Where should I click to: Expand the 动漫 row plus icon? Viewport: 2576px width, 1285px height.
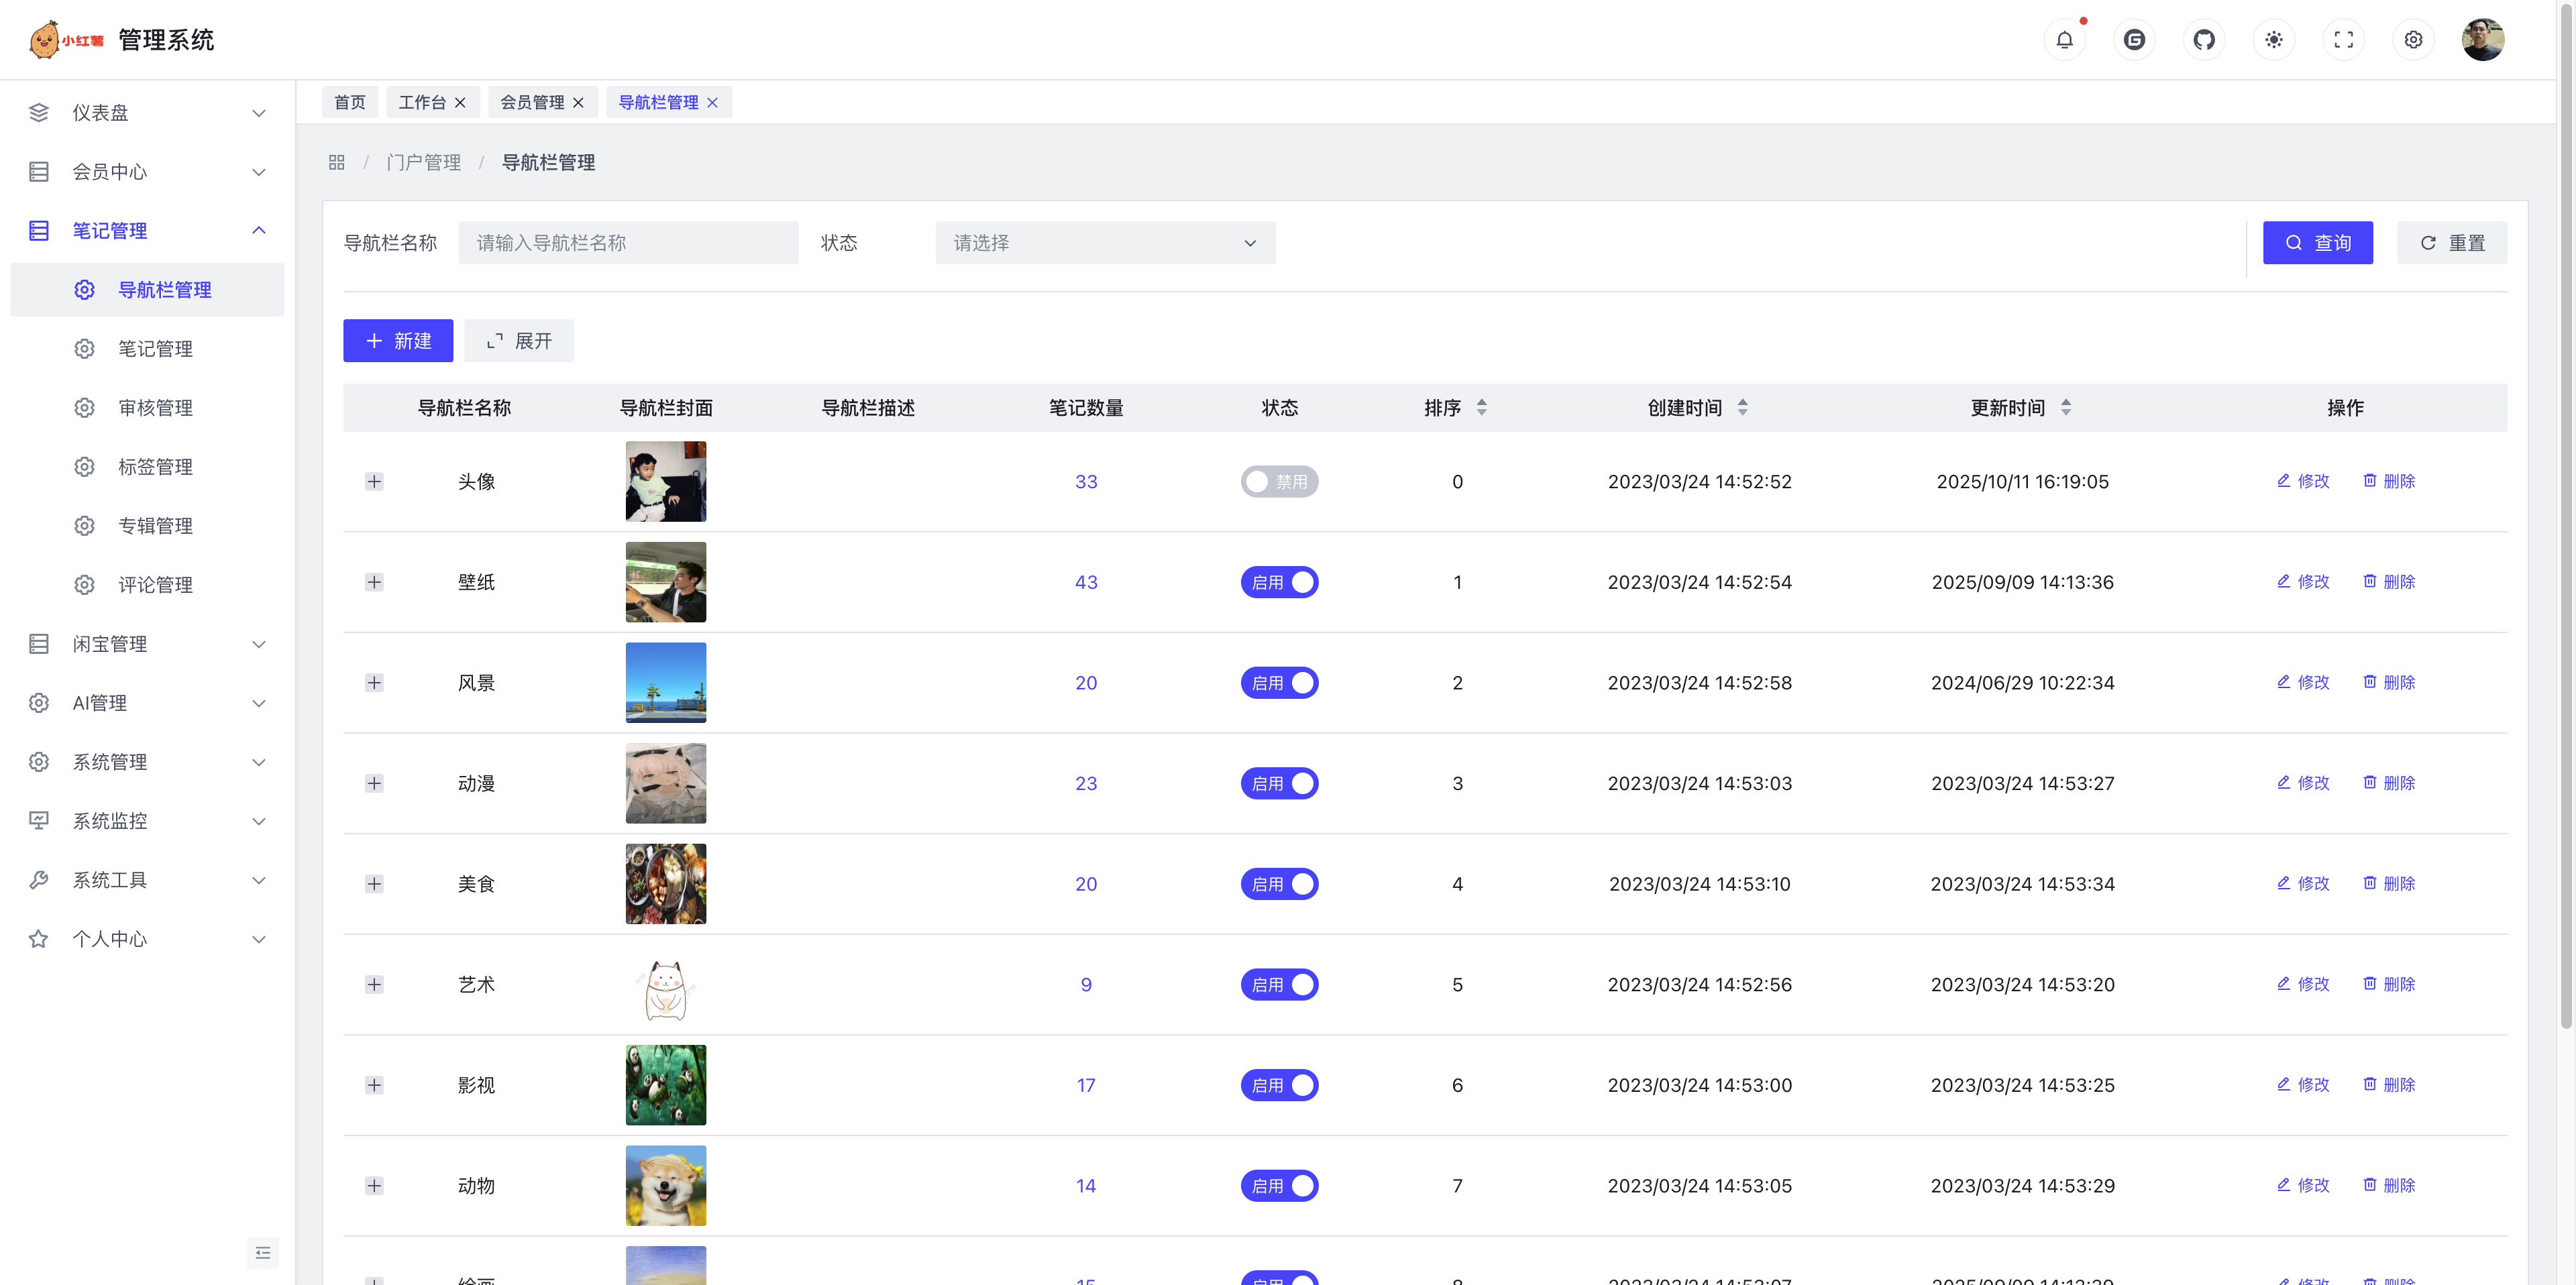(374, 783)
